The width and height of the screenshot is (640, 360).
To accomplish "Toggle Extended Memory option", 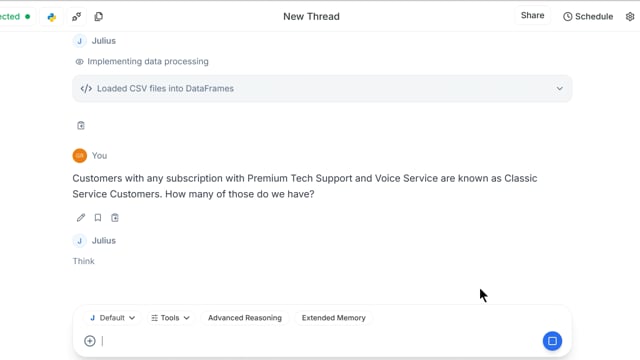I will click(x=333, y=318).
